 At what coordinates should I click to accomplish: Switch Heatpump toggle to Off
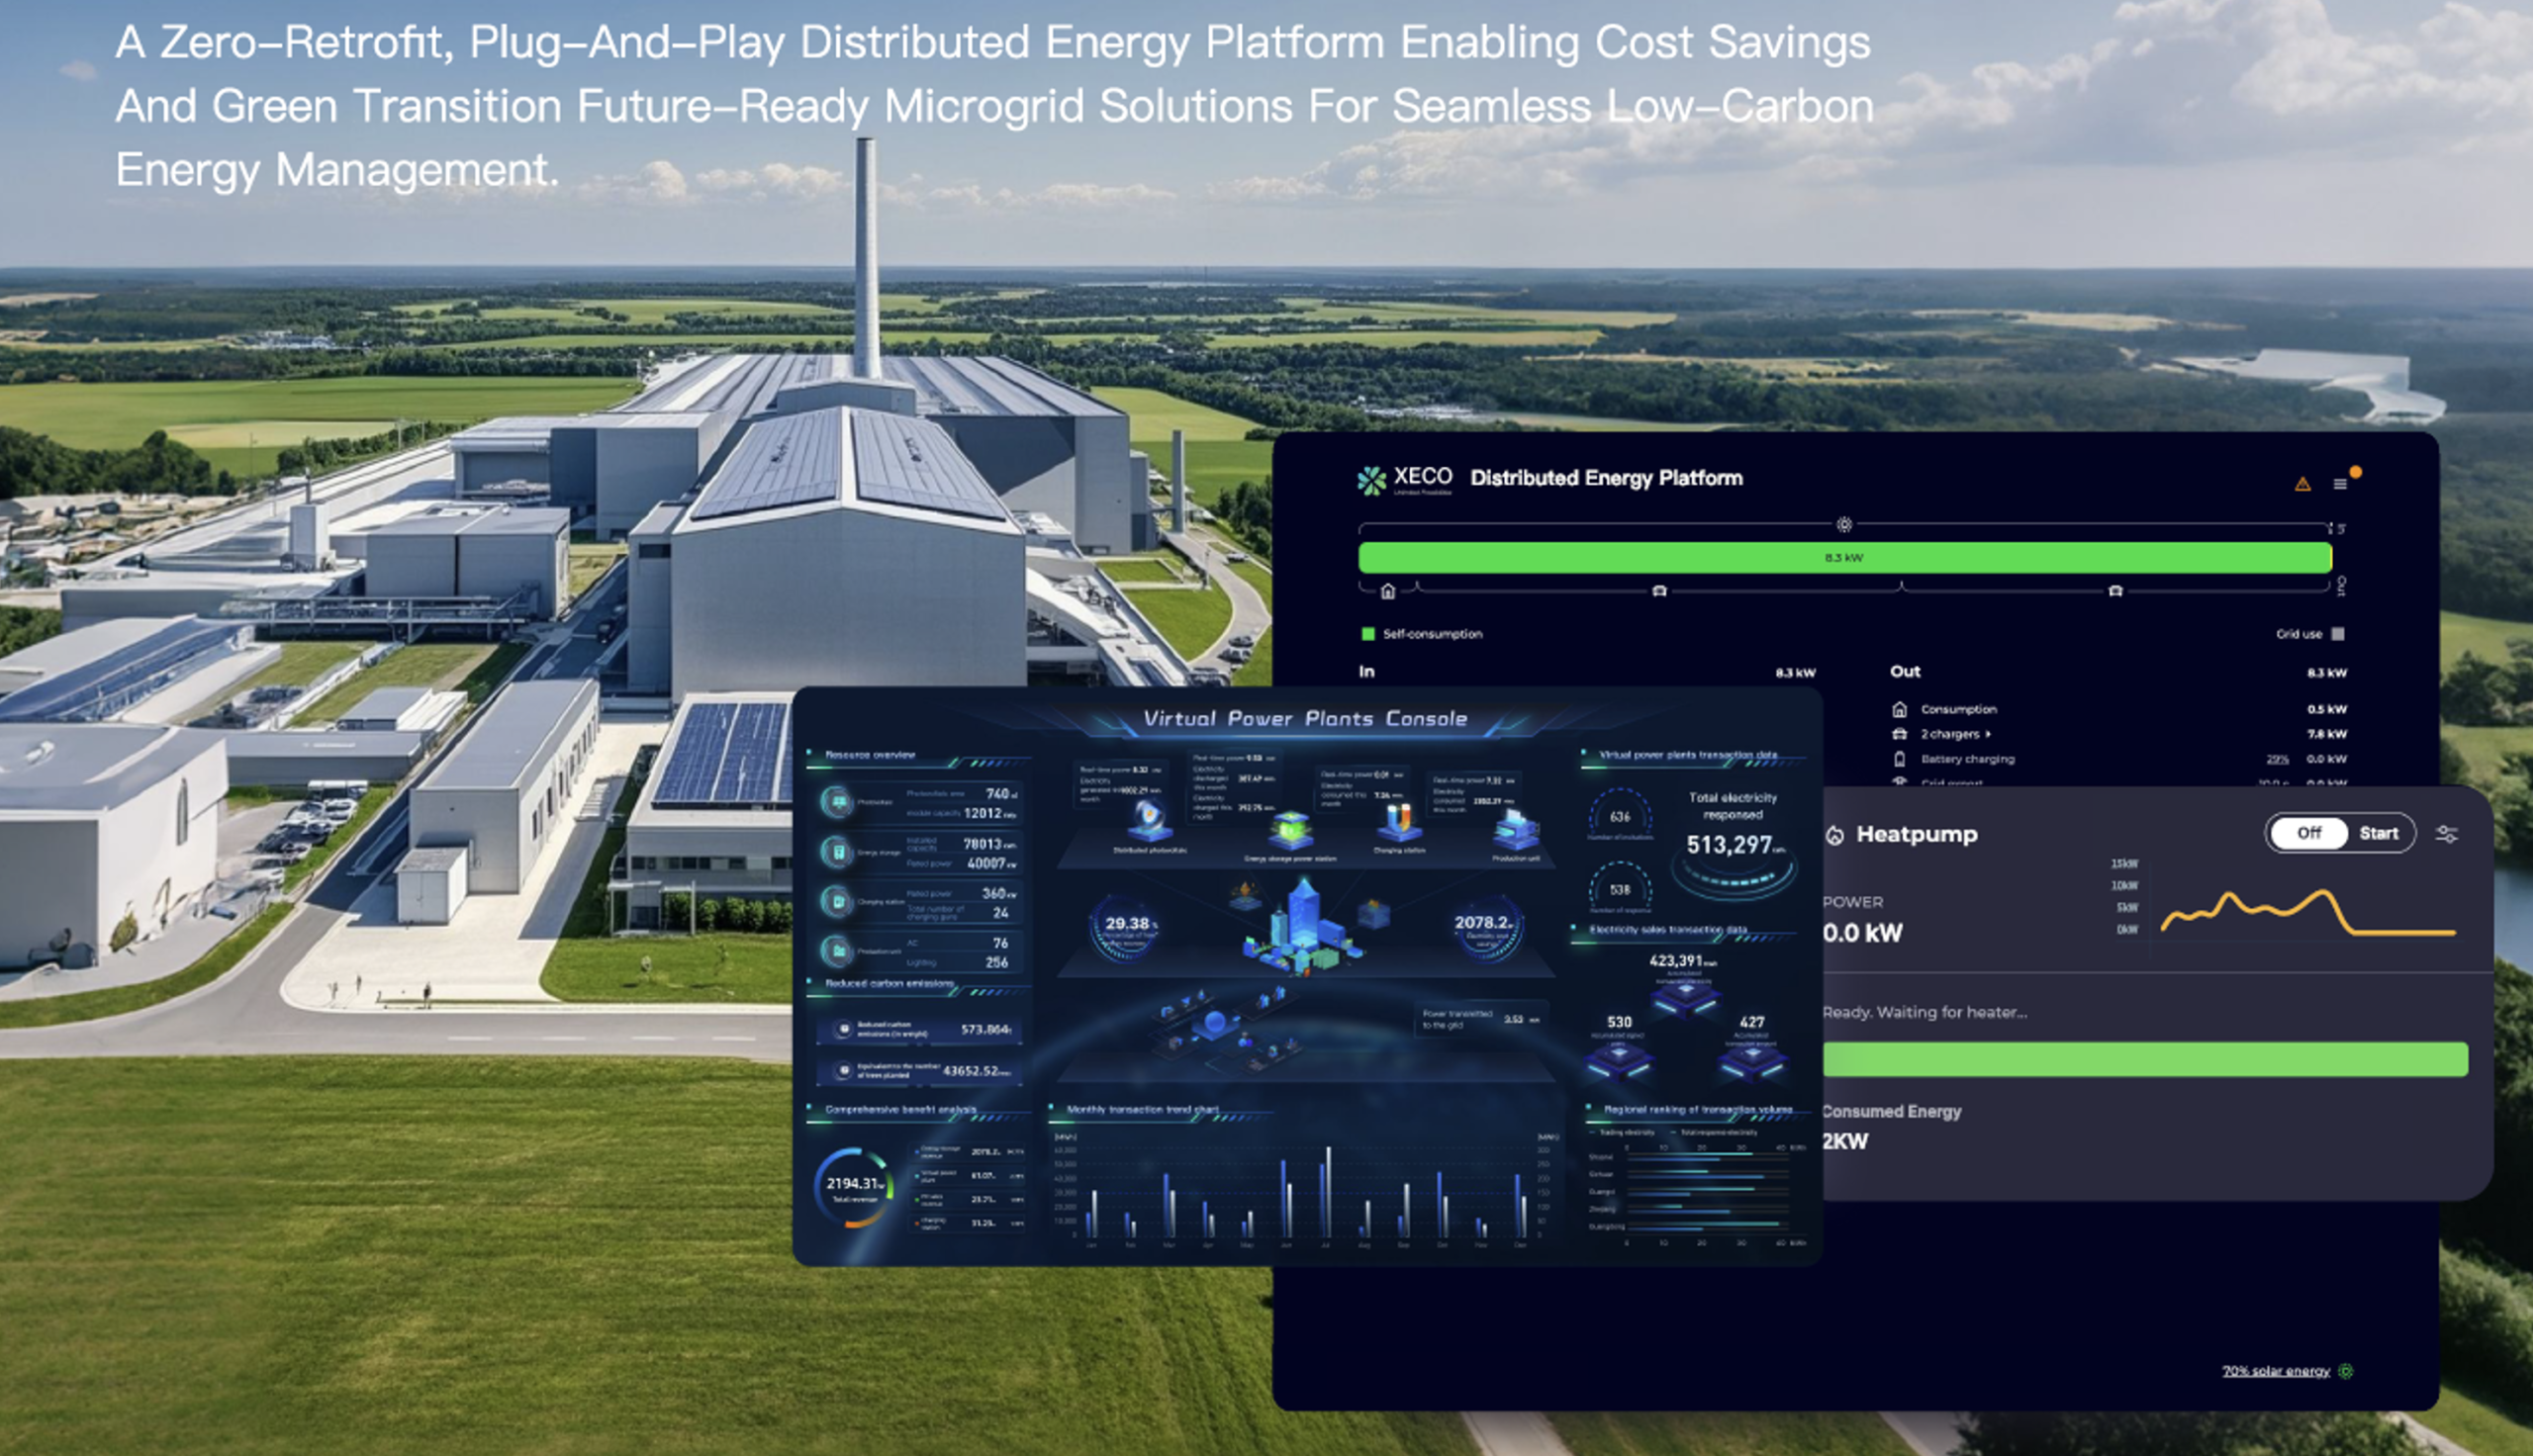point(2308,833)
